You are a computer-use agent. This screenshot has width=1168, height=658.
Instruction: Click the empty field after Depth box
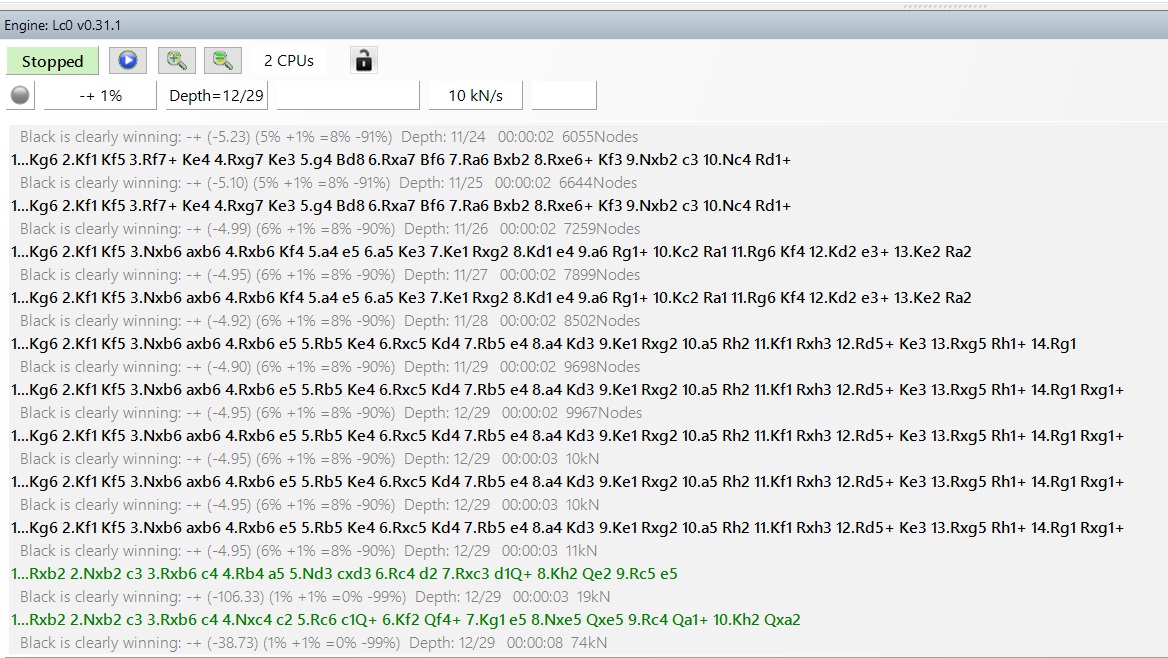[347, 96]
